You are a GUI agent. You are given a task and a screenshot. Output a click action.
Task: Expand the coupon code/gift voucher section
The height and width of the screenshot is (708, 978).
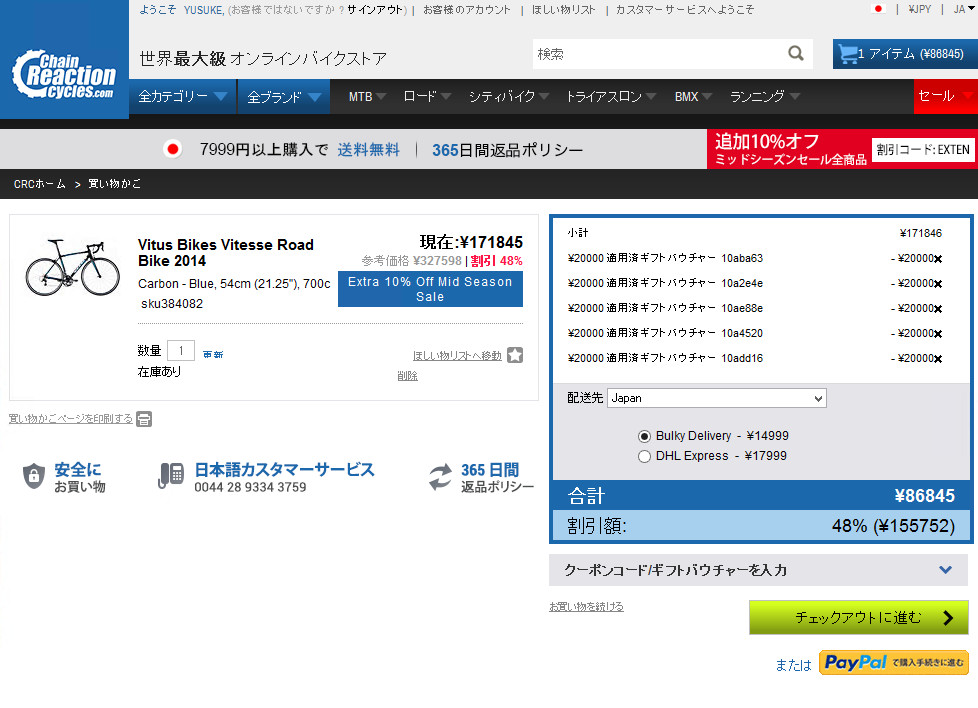pyautogui.click(x=758, y=570)
